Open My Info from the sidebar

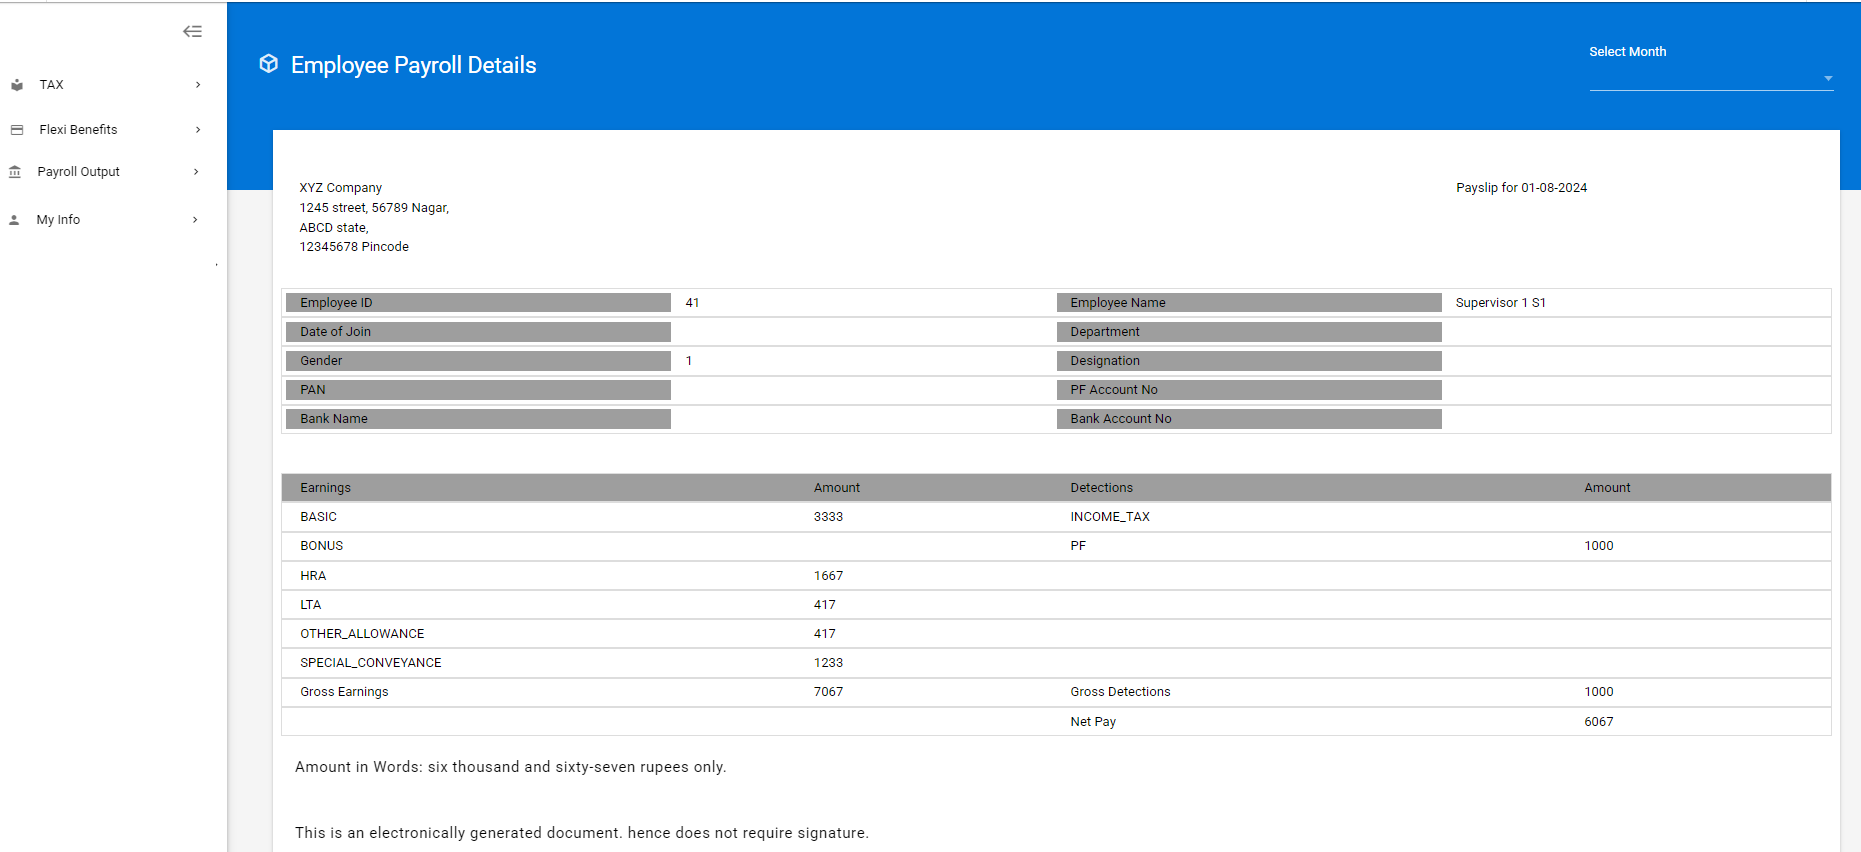pos(58,220)
